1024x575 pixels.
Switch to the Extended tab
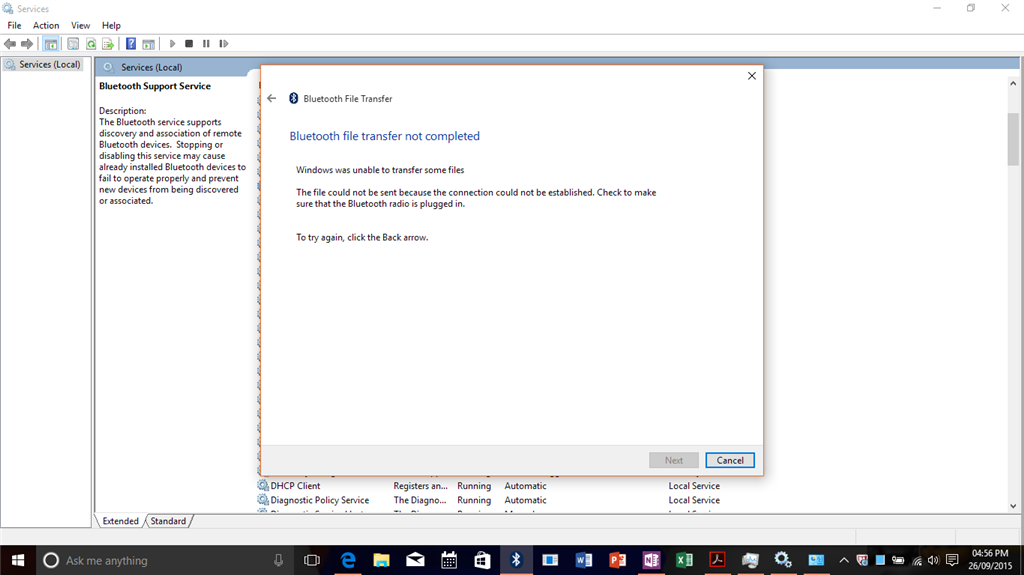120,521
